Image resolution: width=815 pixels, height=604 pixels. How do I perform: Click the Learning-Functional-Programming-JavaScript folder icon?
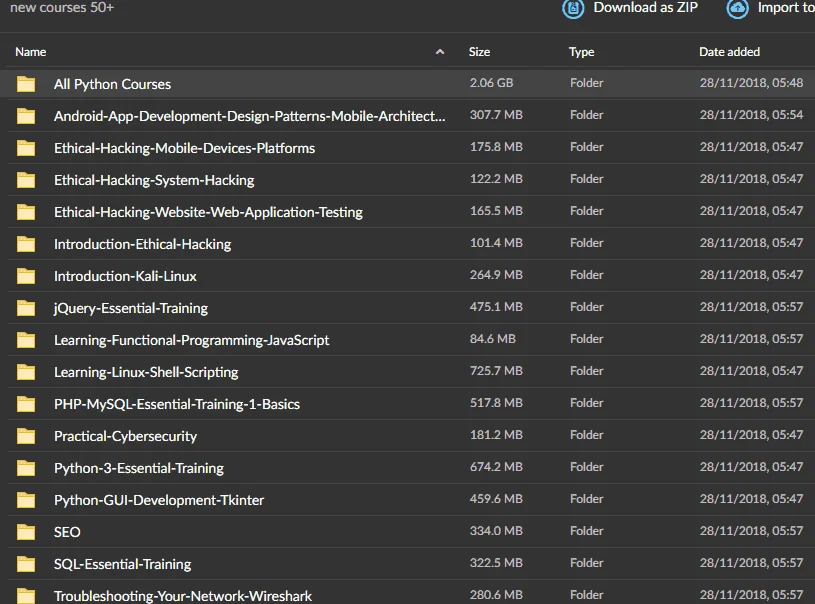[x=26, y=340]
